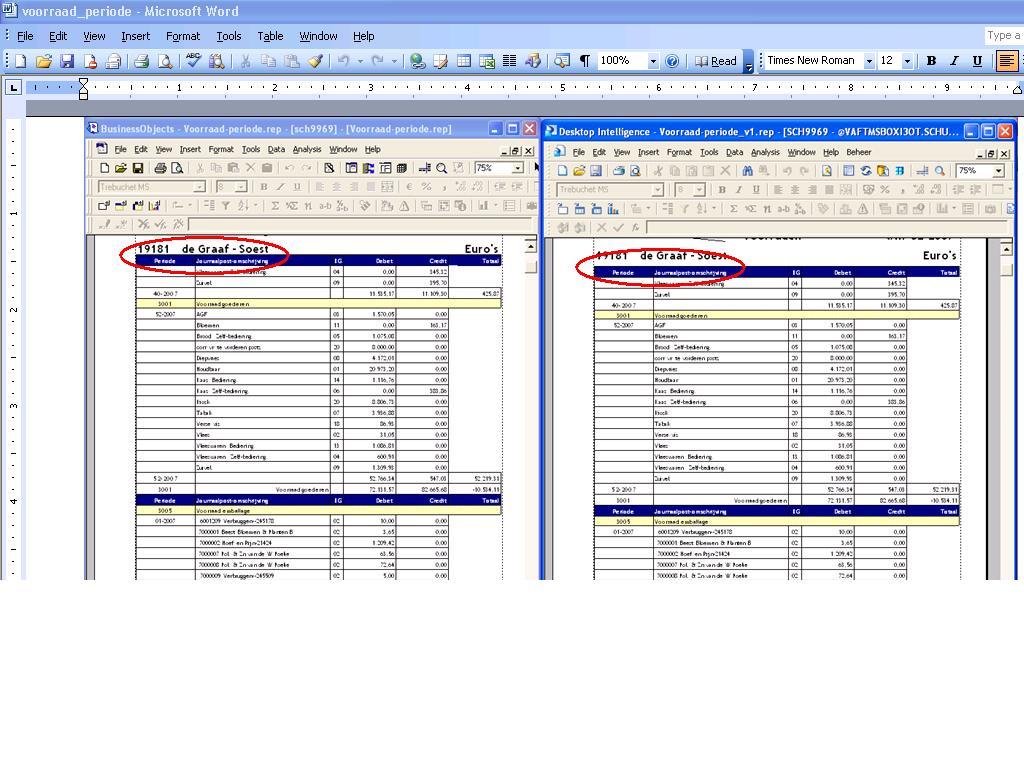Image resolution: width=1024 pixels, height=768 pixels.
Task: Click the print icon in BusinessObjects window
Action: click(x=160, y=168)
